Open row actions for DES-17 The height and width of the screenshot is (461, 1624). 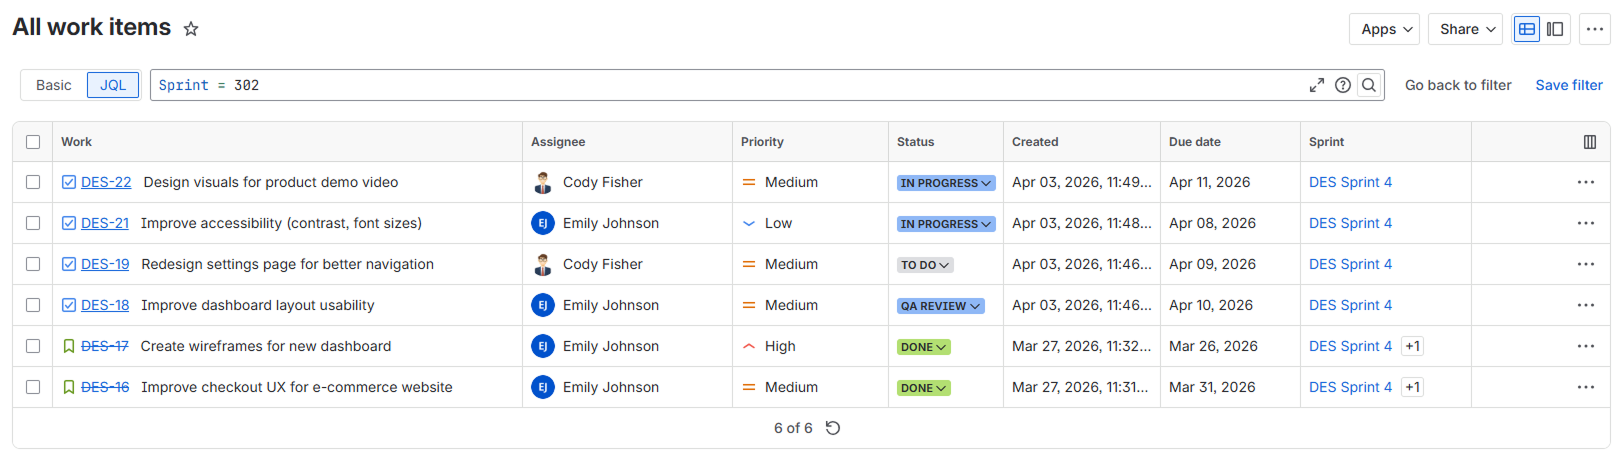(x=1586, y=346)
